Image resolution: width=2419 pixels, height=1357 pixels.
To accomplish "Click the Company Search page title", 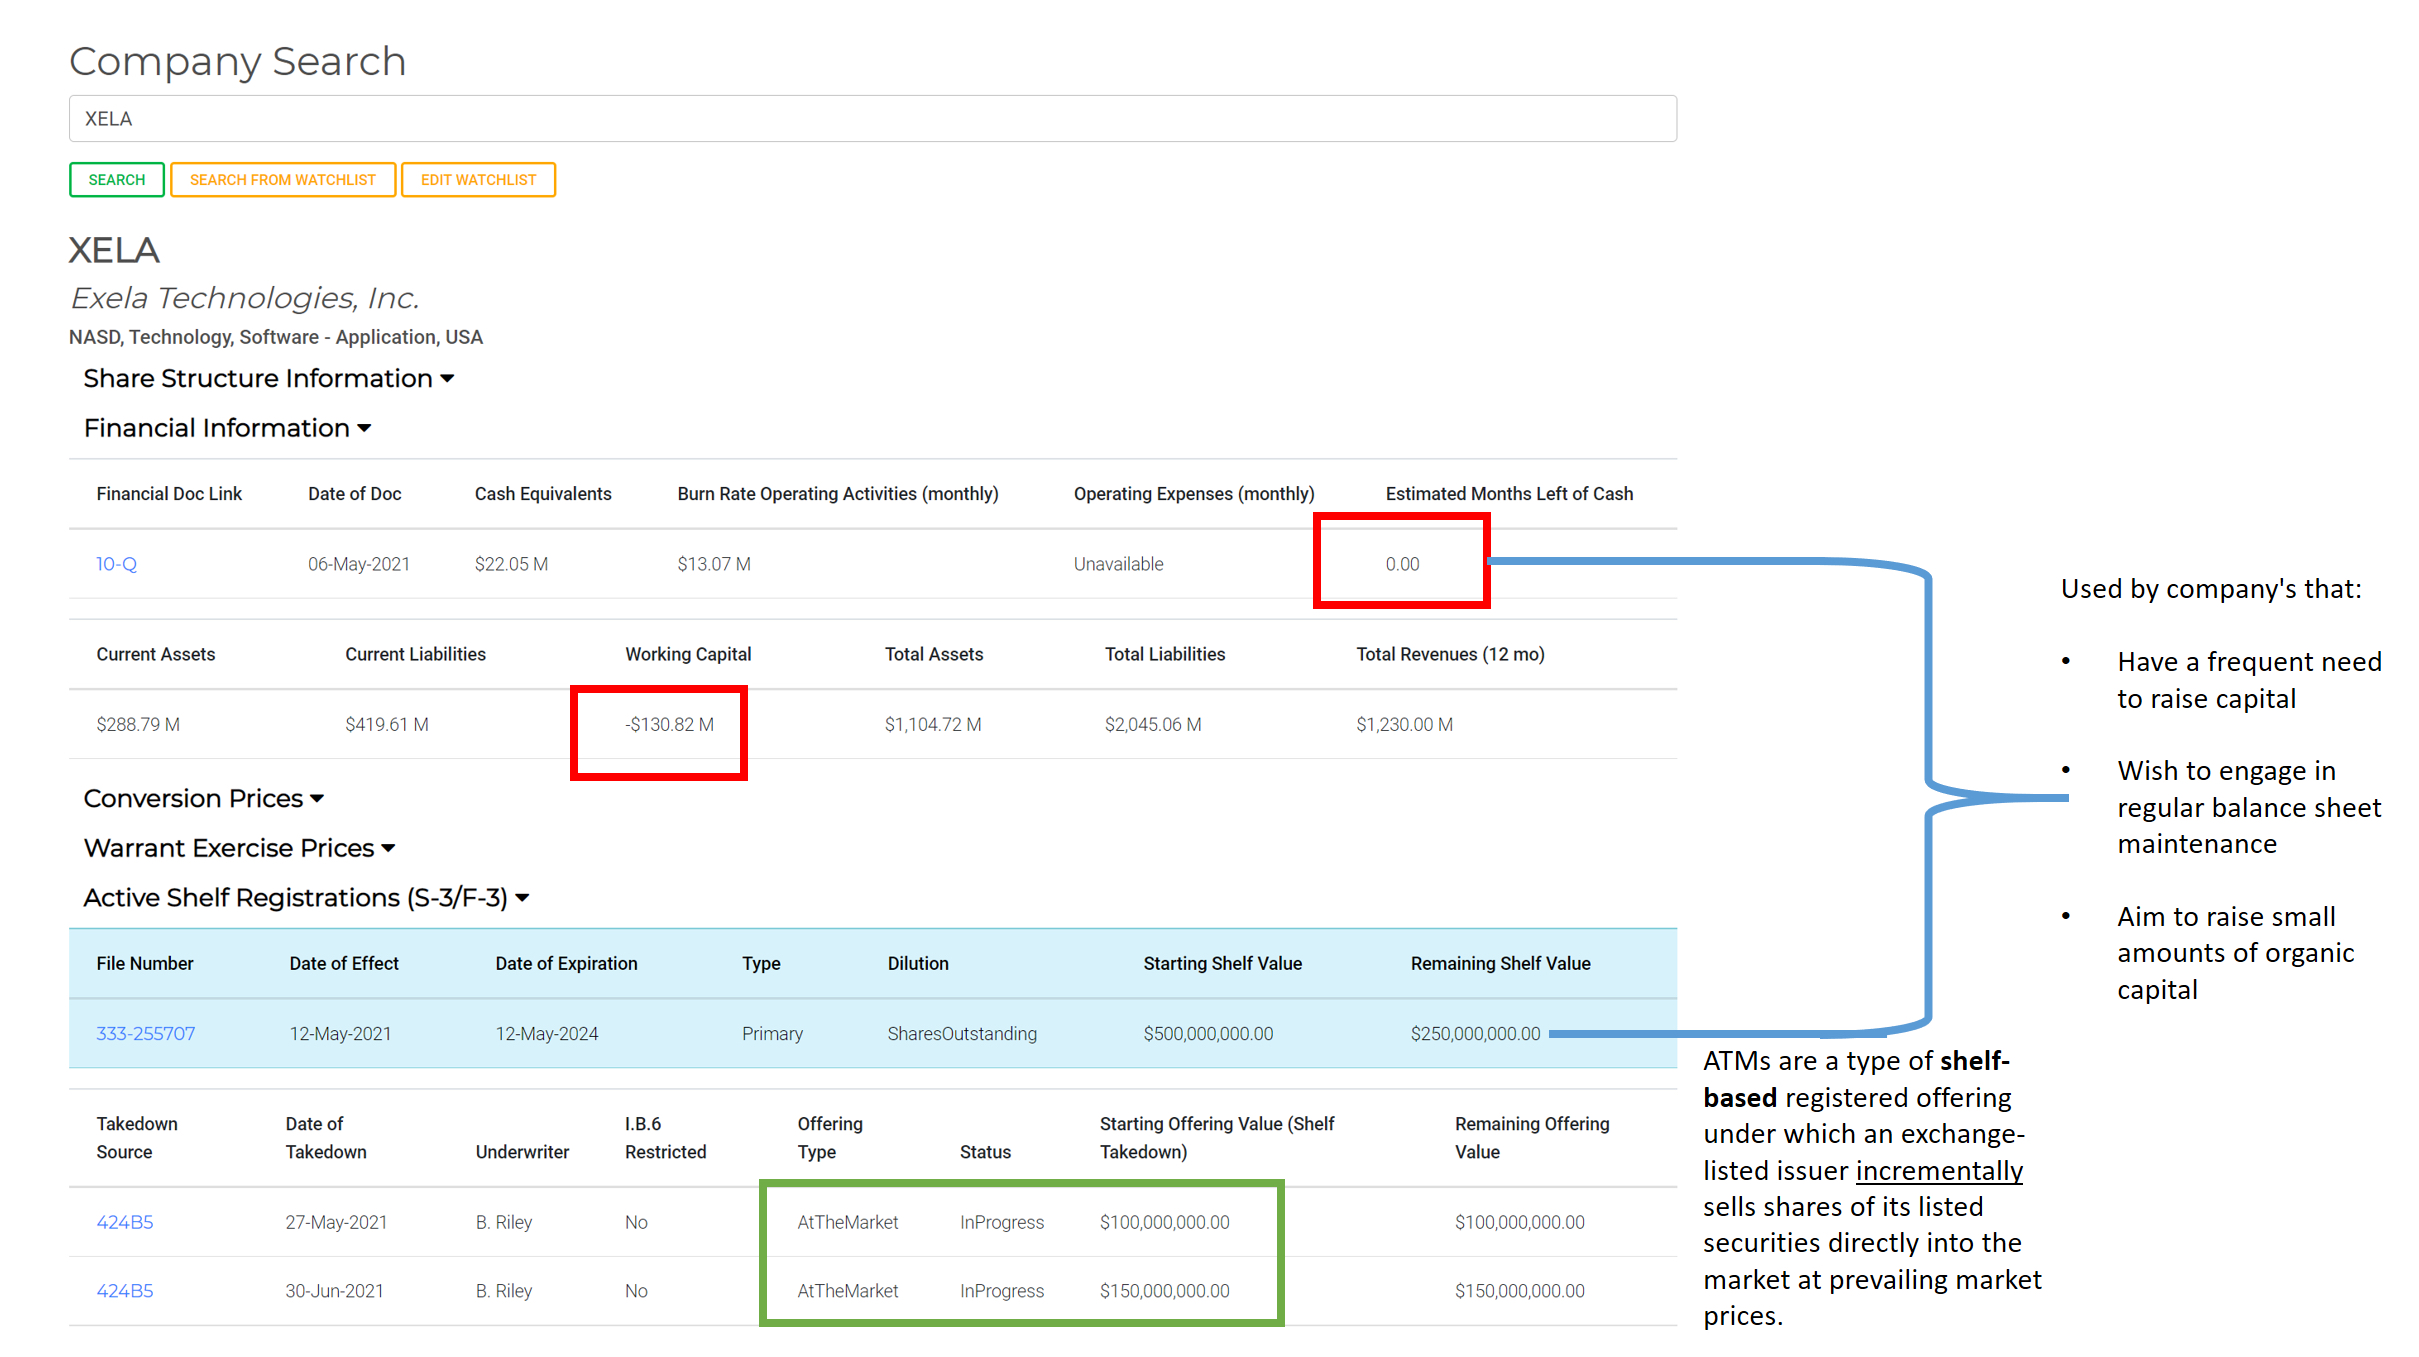I will click(x=237, y=62).
